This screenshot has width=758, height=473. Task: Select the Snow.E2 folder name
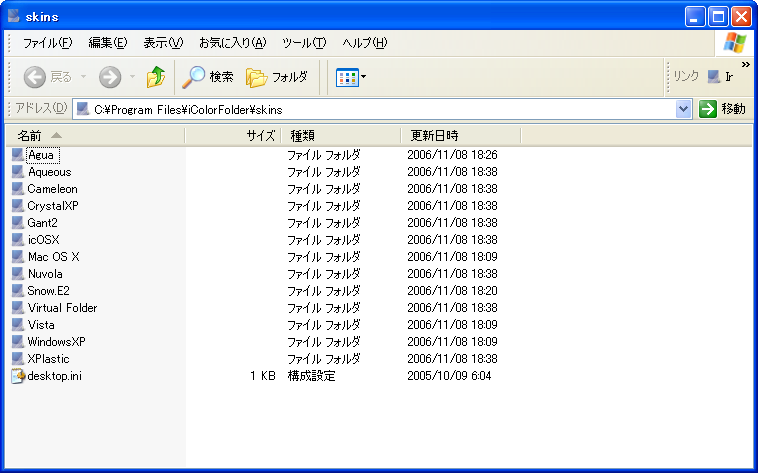click(x=48, y=291)
